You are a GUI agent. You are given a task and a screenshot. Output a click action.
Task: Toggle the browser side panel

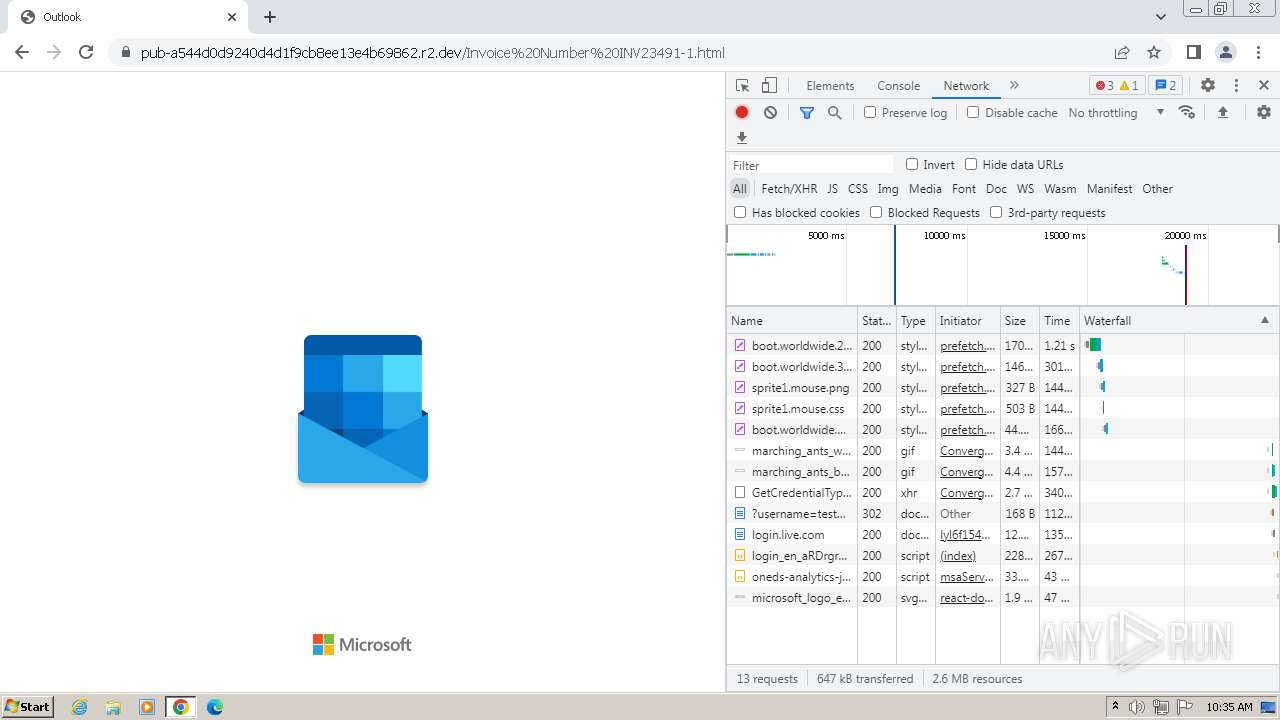1193,52
